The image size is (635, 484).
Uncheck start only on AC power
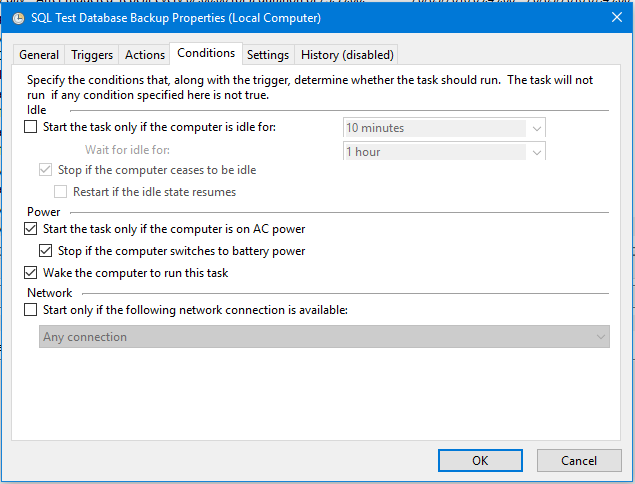coord(30,229)
